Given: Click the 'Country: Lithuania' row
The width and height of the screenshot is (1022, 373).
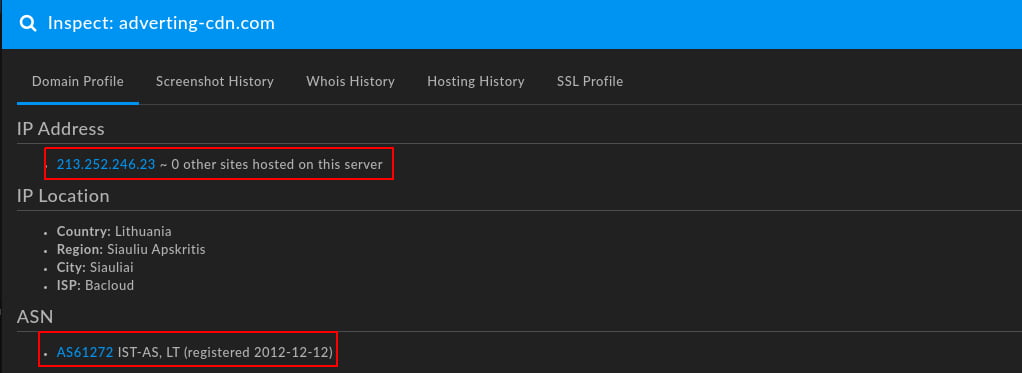Looking at the screenshot, I should coord(114,231).
